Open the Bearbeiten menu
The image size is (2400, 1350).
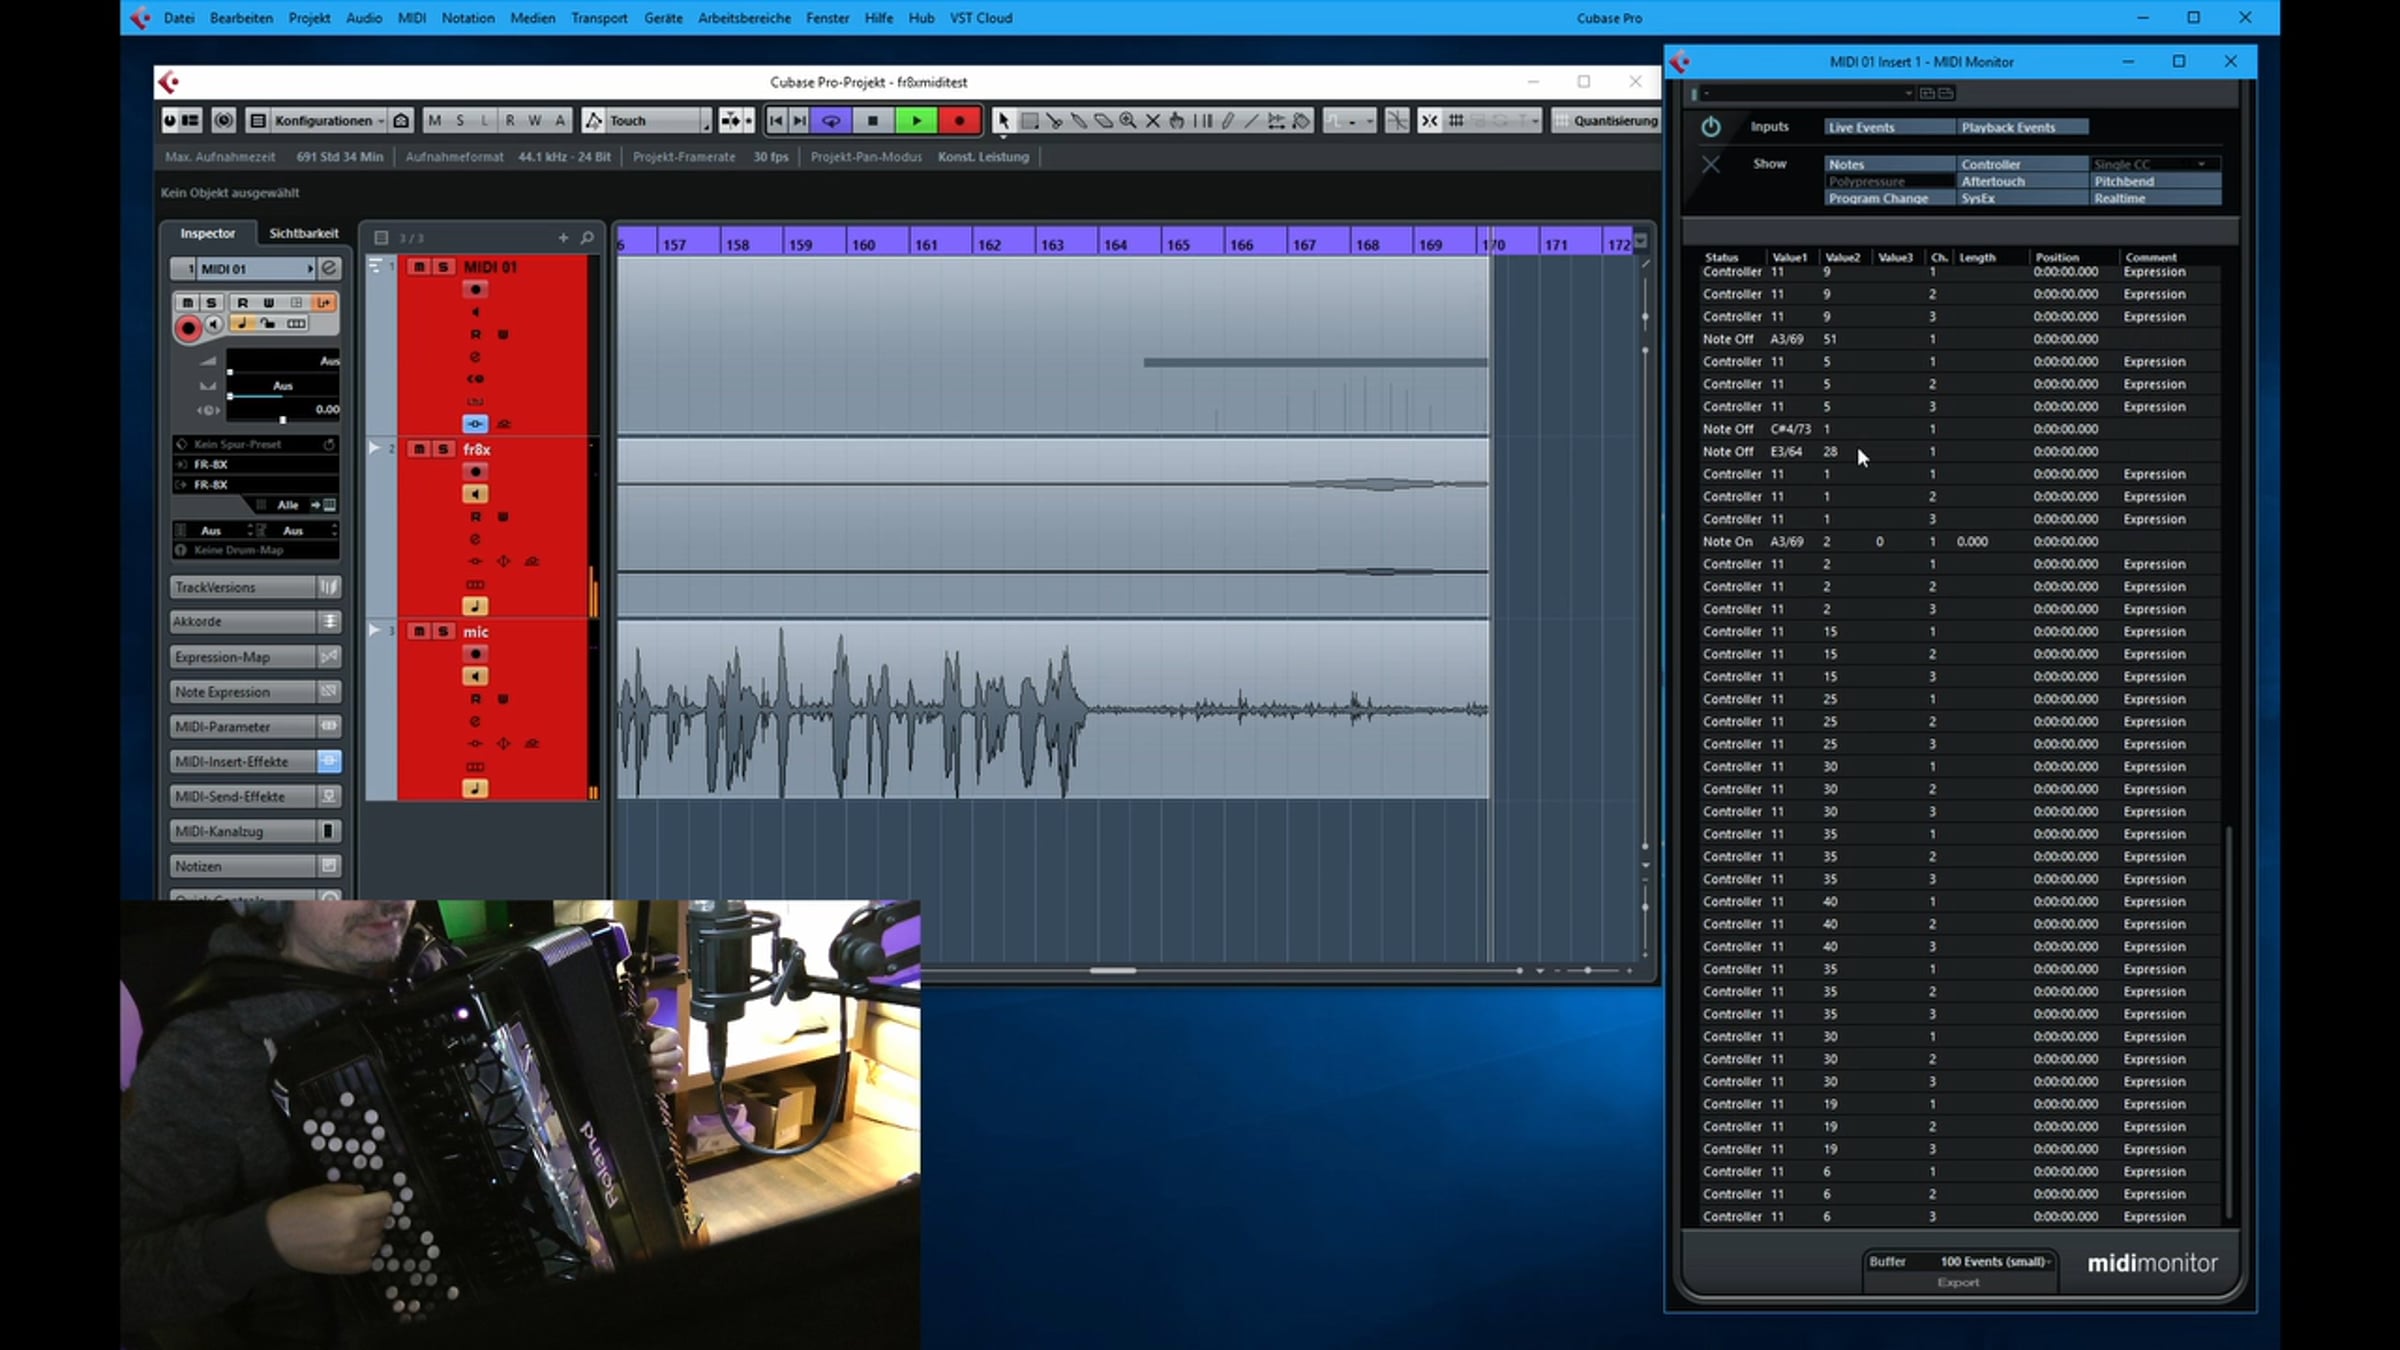point(241,18)
